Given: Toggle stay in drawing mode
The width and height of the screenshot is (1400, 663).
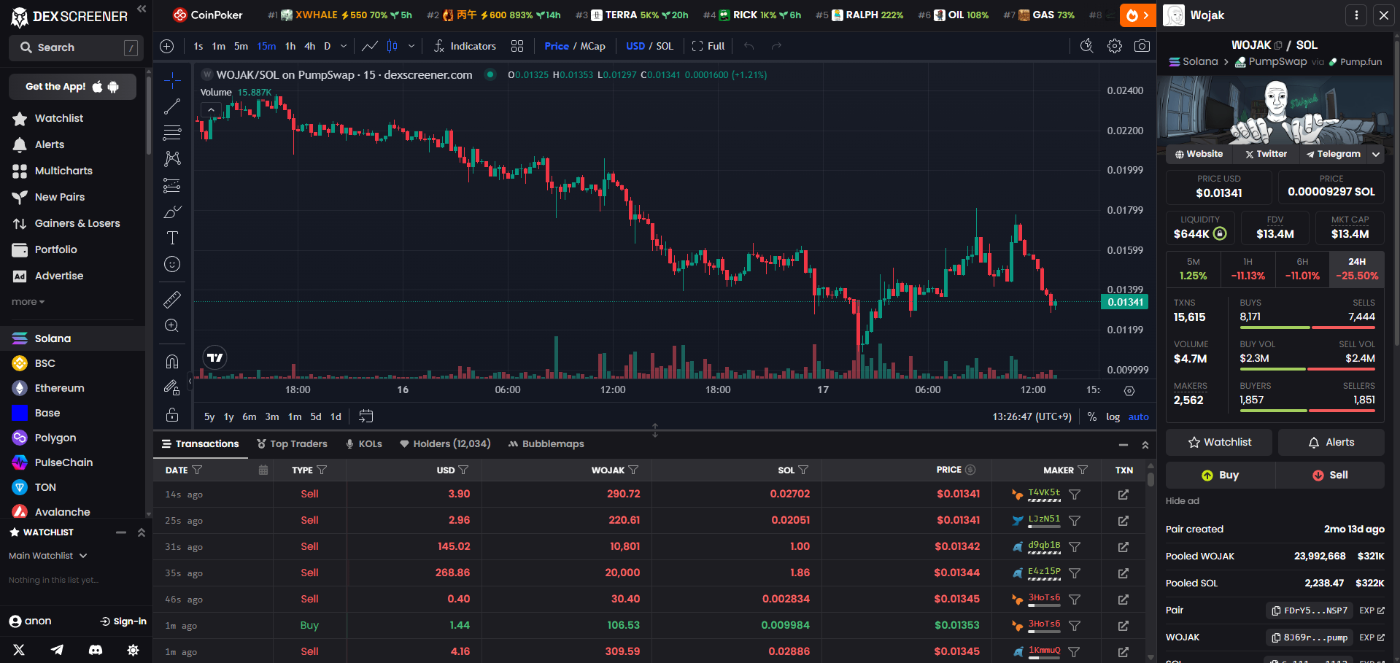Looking at the screenshot, I should (x=172, y=387).
